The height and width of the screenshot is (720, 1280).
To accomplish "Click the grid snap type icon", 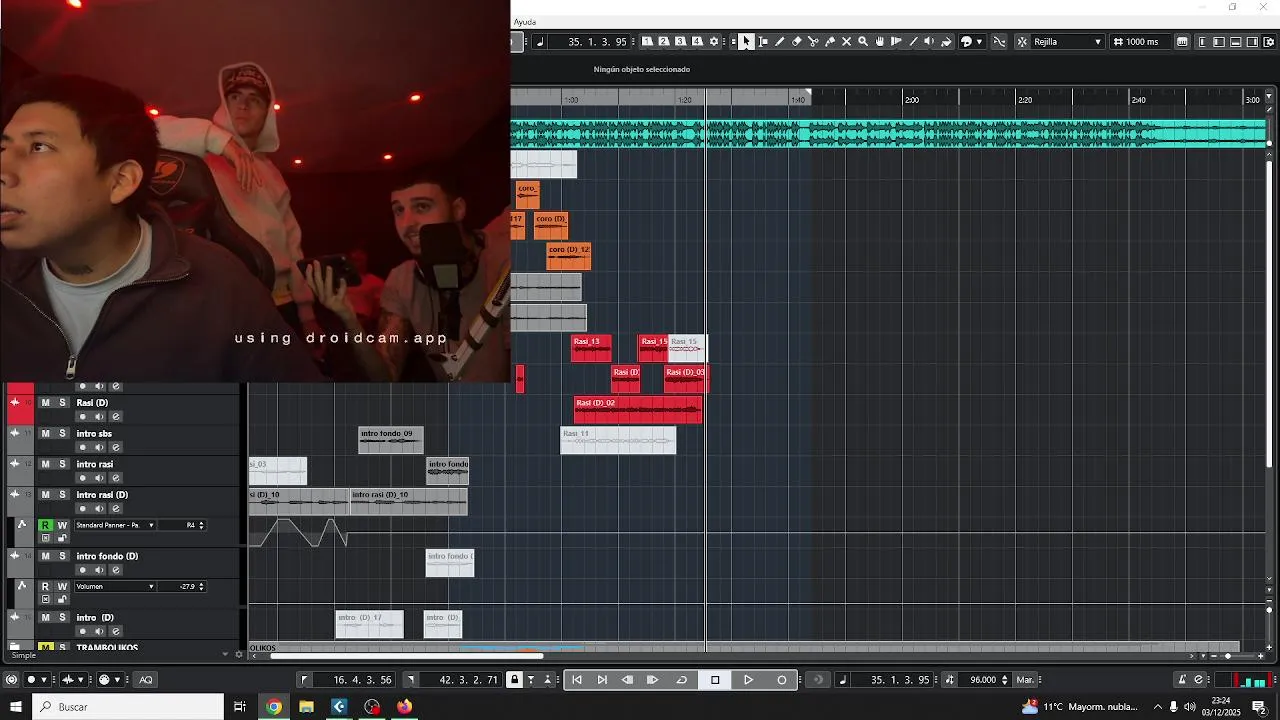I will [1022, 41].
